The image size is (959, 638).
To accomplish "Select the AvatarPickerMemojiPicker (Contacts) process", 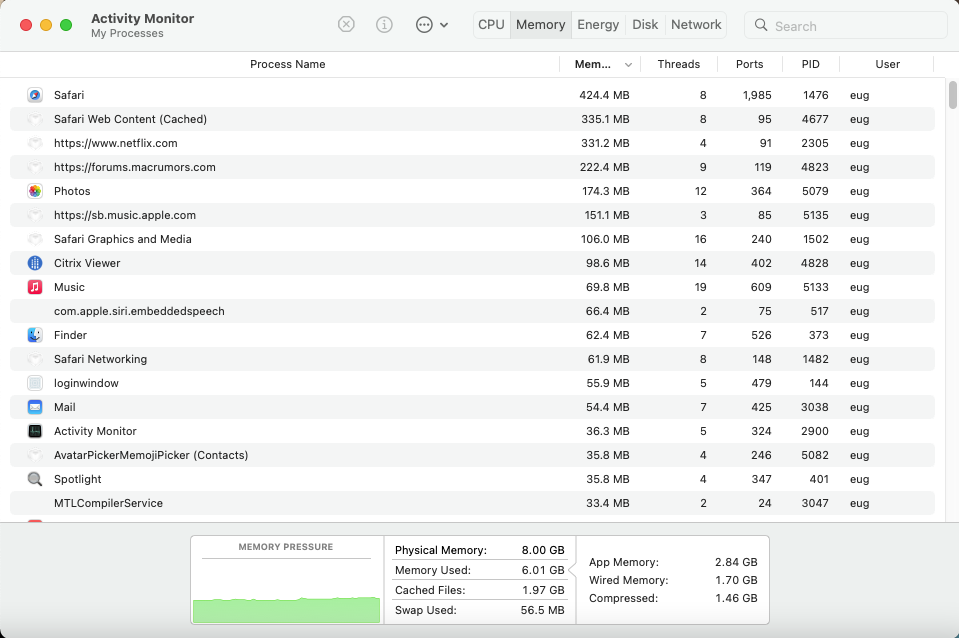I will point(151,455).
